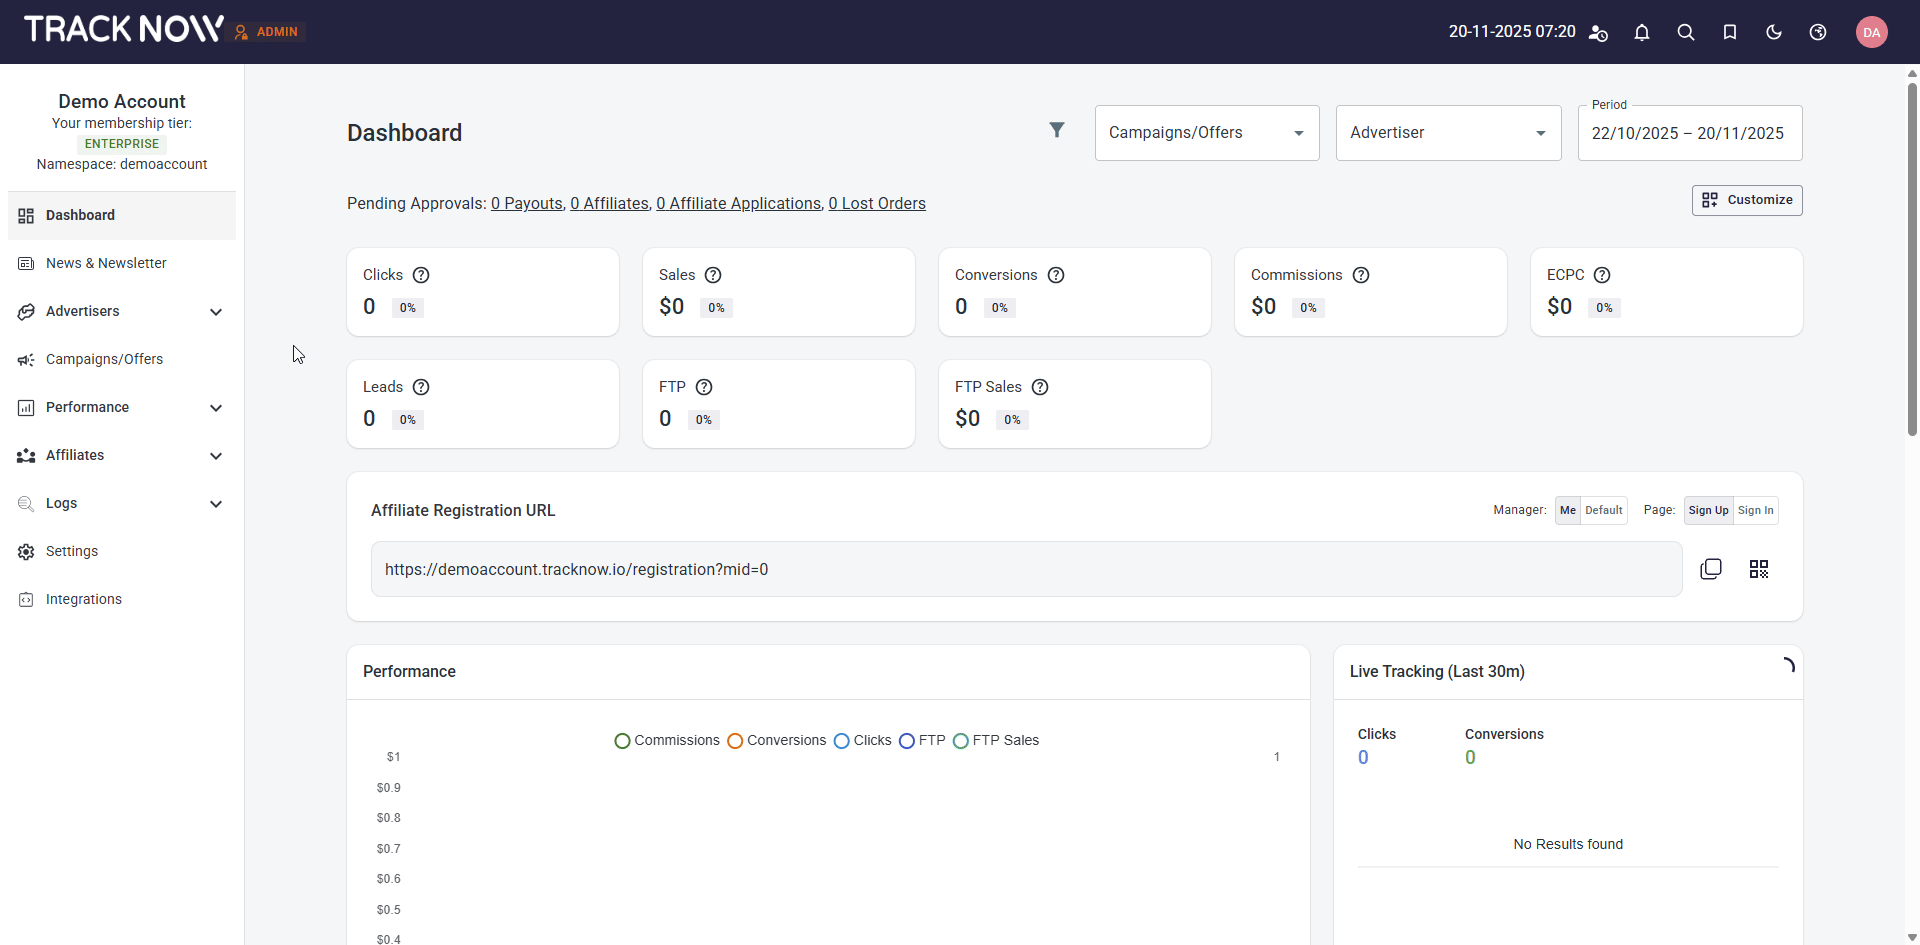Open the Campaigns/Offers filter dropdown

(1206, 133)
